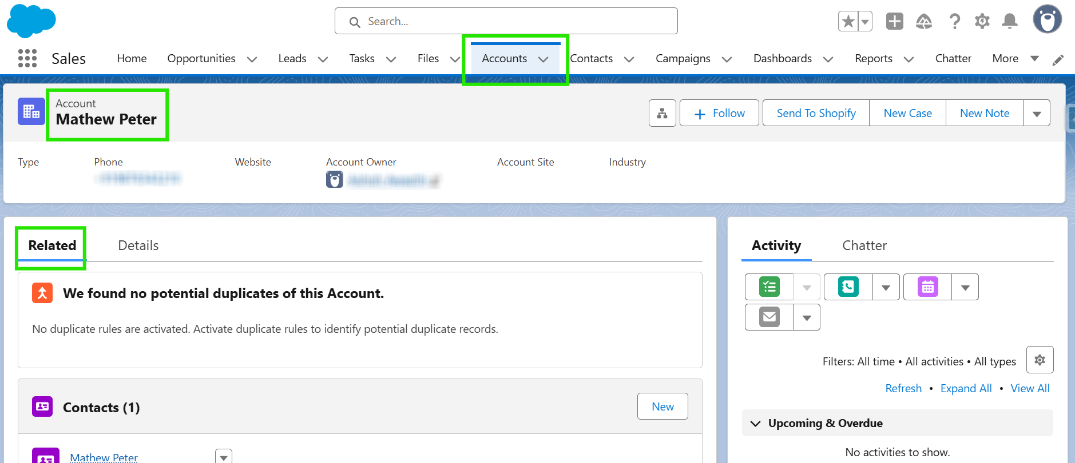Open Global Actions plus icon
This screenshot has width=1075, height=463.
894,21
